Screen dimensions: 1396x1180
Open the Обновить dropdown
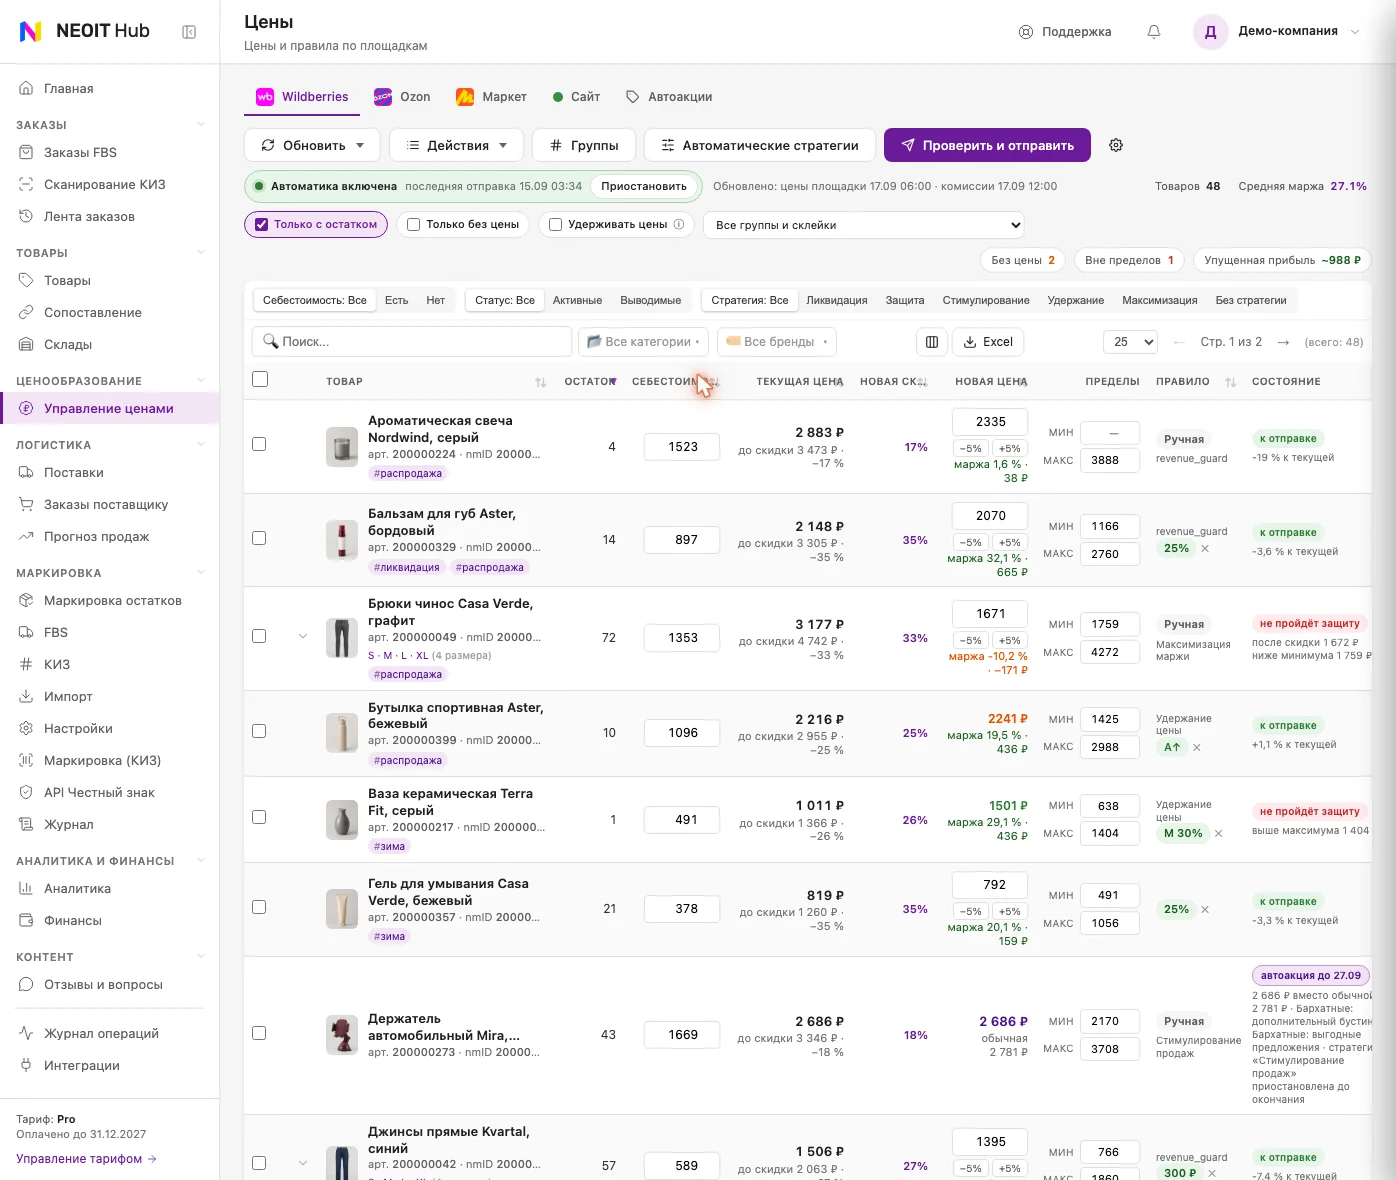312,146
